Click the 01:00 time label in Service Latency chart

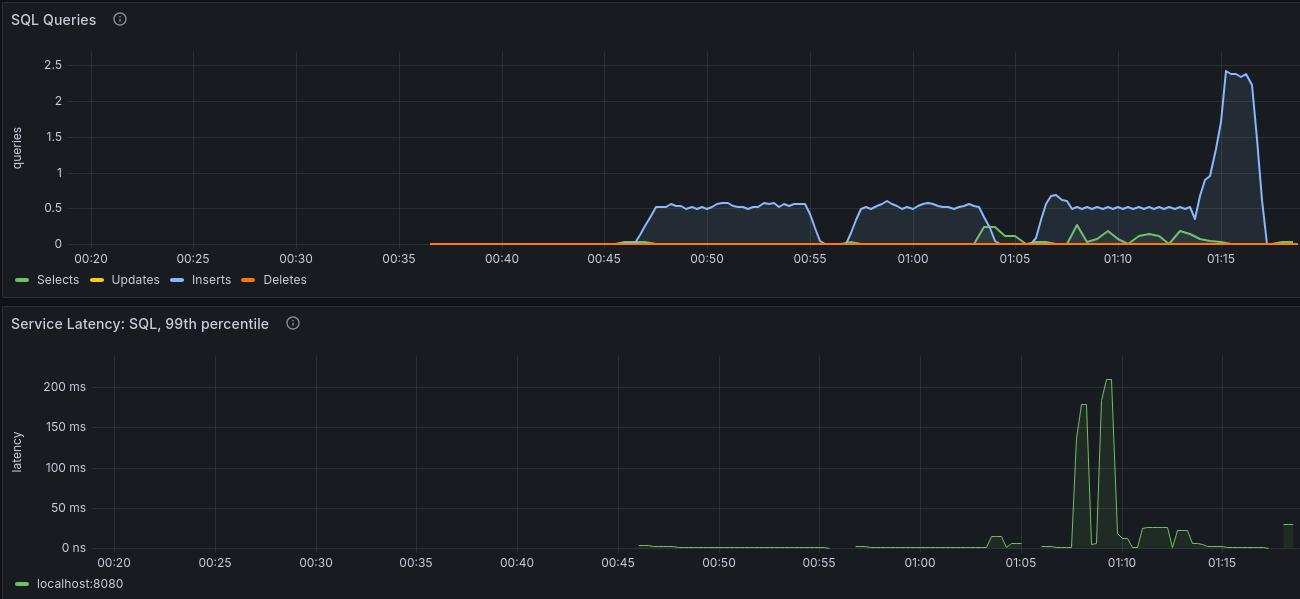919,563
